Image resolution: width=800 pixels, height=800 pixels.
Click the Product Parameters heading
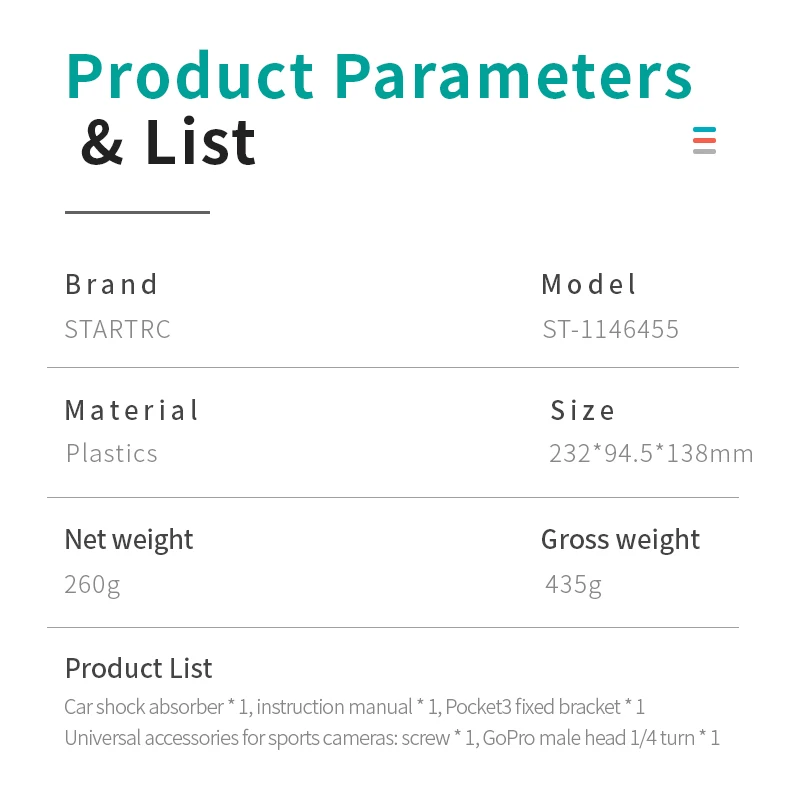pos(379,76)
